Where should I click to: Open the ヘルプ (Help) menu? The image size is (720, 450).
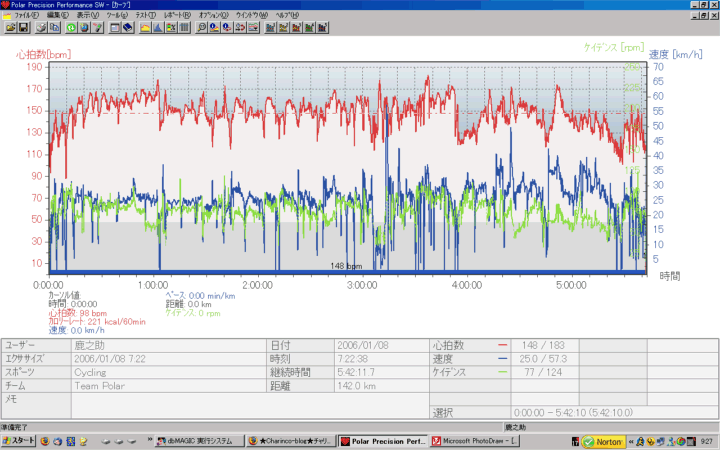pos(287,16)
